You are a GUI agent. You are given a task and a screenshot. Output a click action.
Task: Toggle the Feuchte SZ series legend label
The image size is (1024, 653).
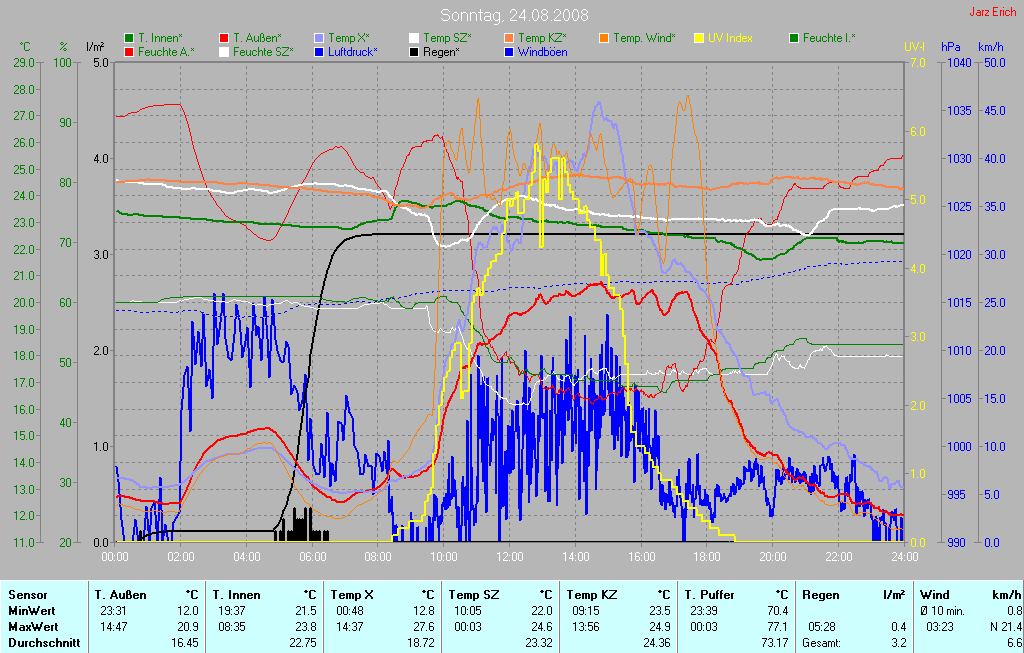(262, 51)
